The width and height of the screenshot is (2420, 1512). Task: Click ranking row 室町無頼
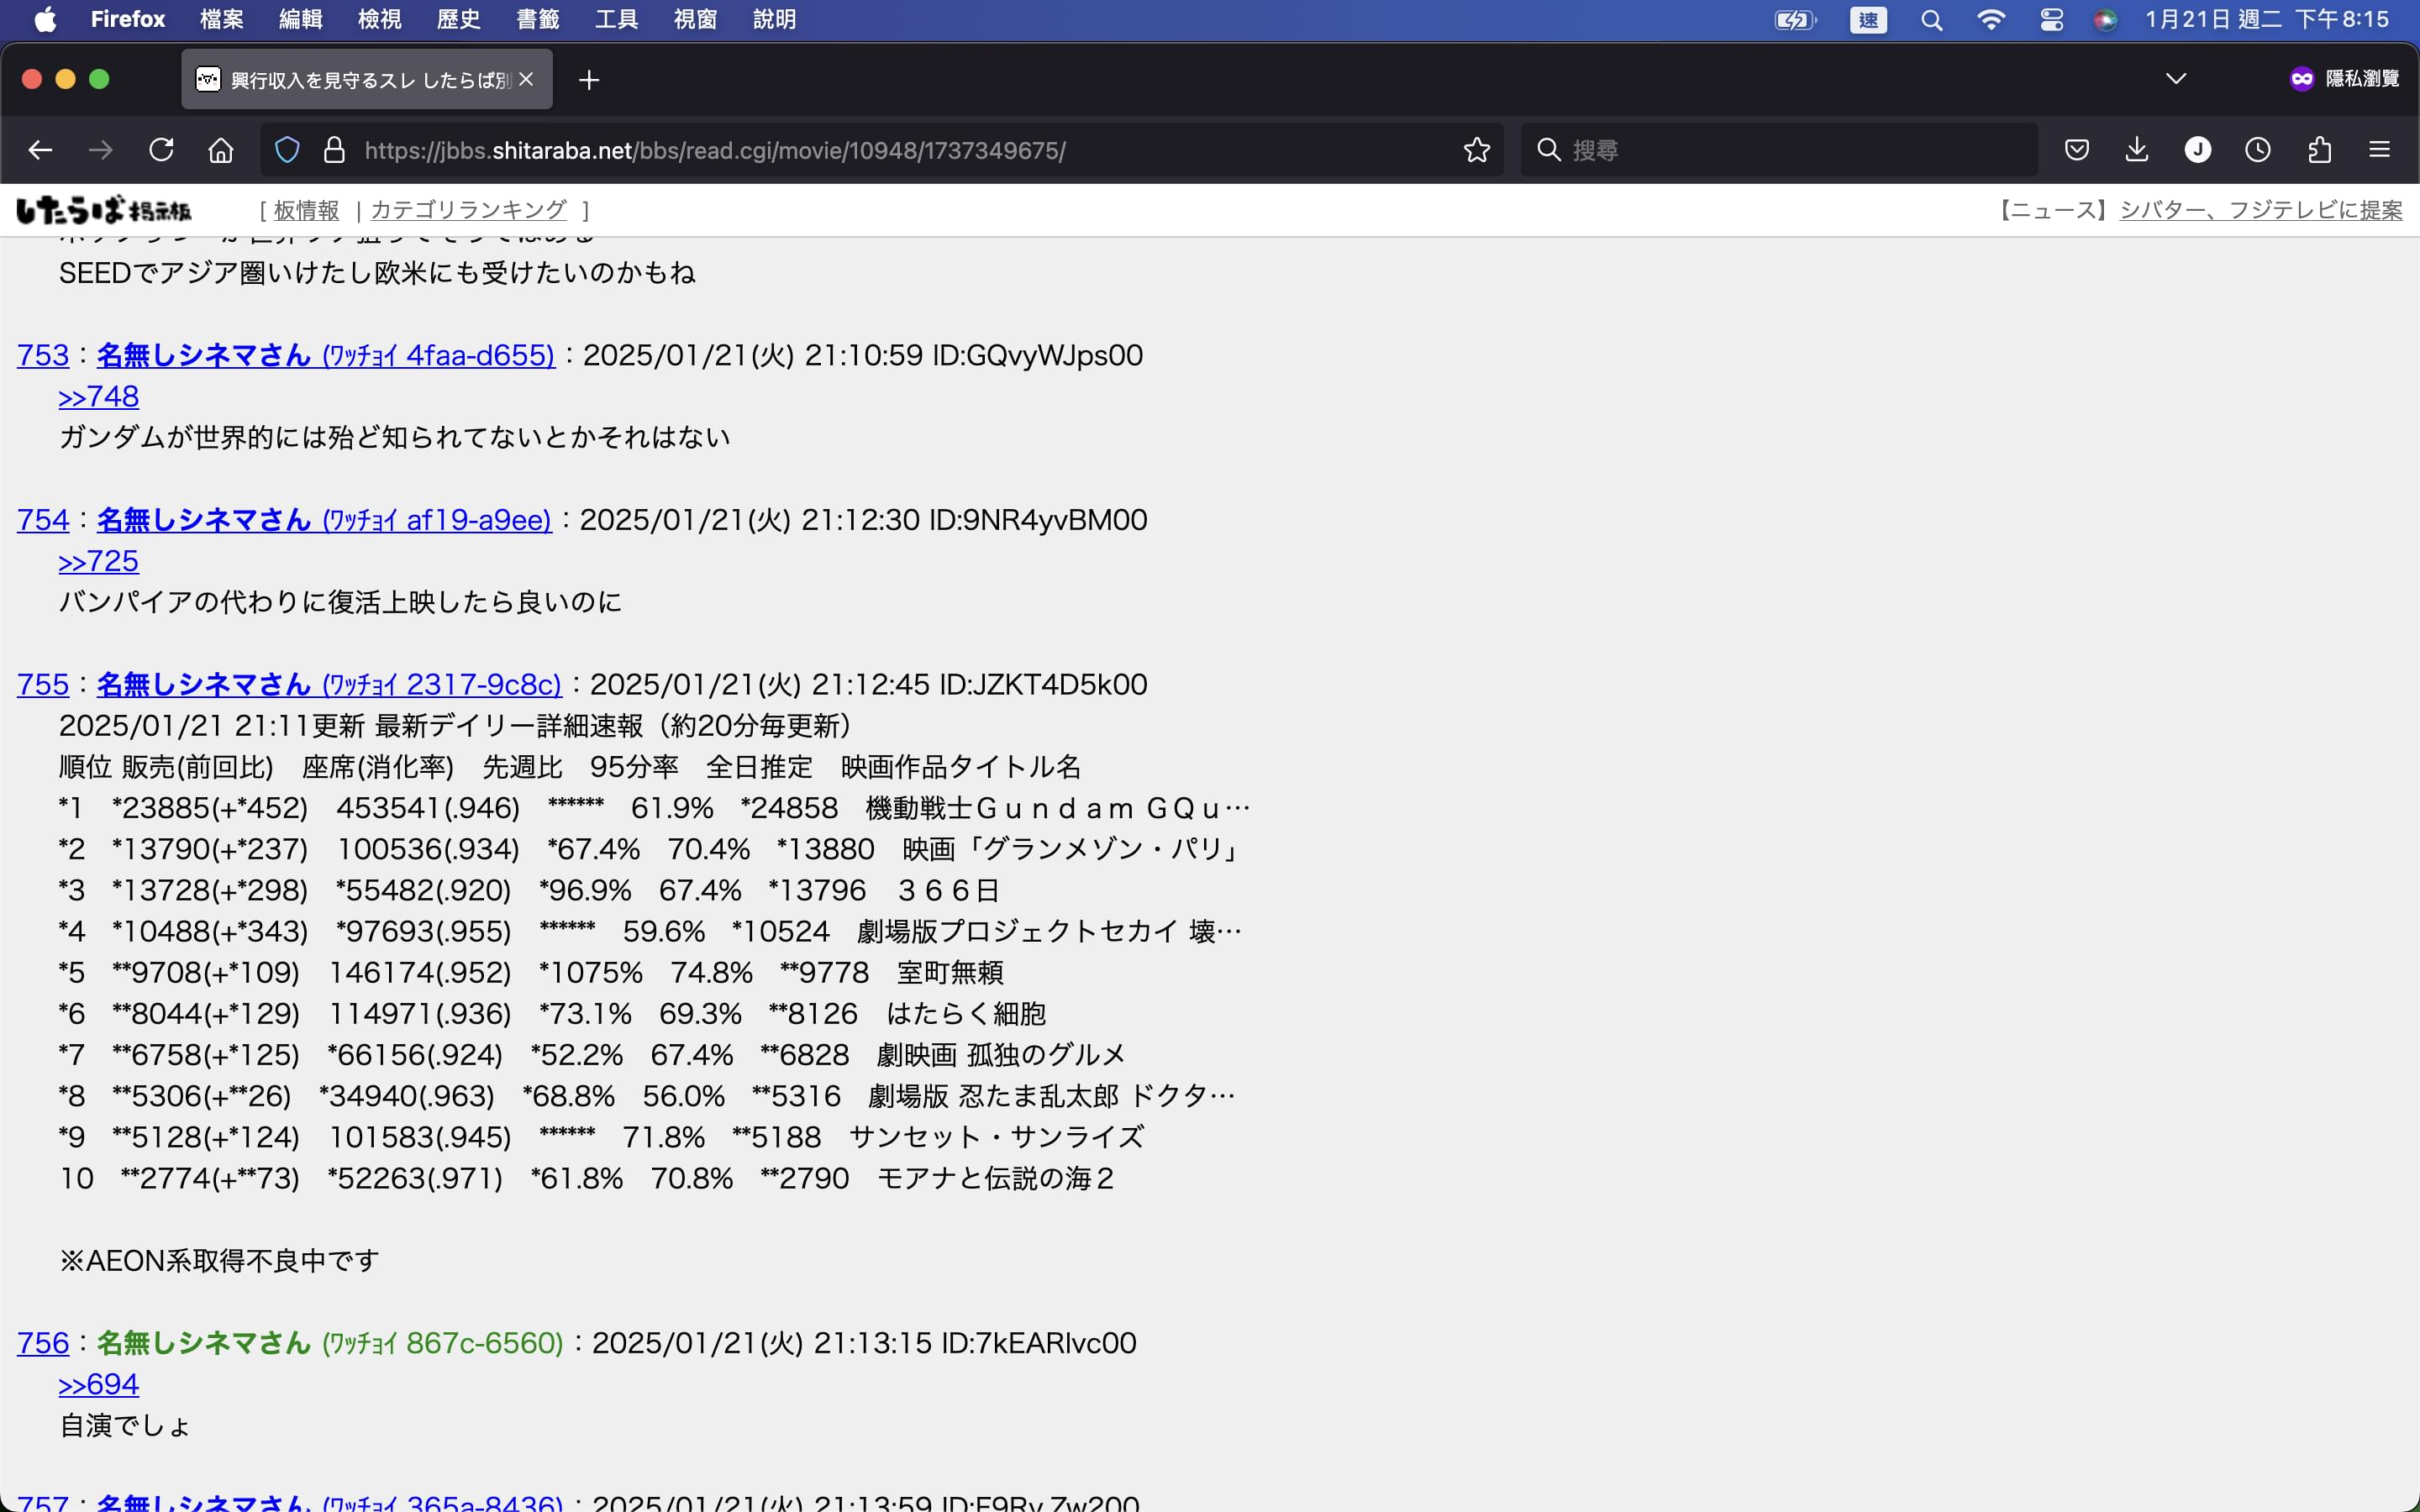[531, 972]
